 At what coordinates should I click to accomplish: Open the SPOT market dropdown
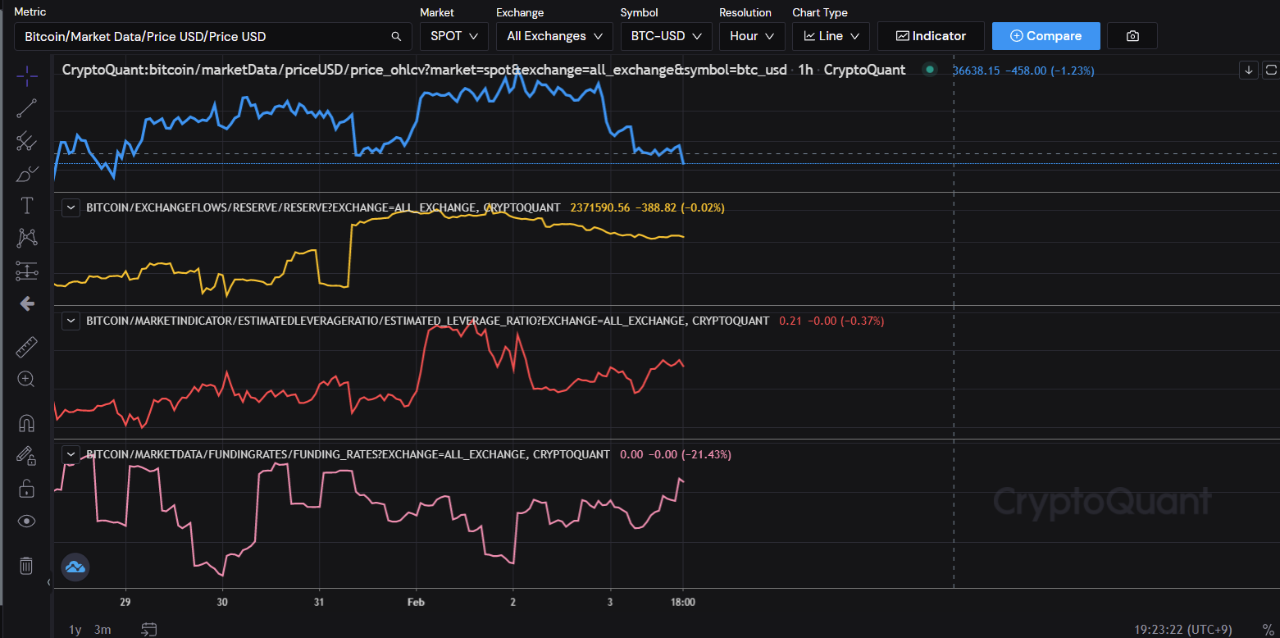[453, 35]
